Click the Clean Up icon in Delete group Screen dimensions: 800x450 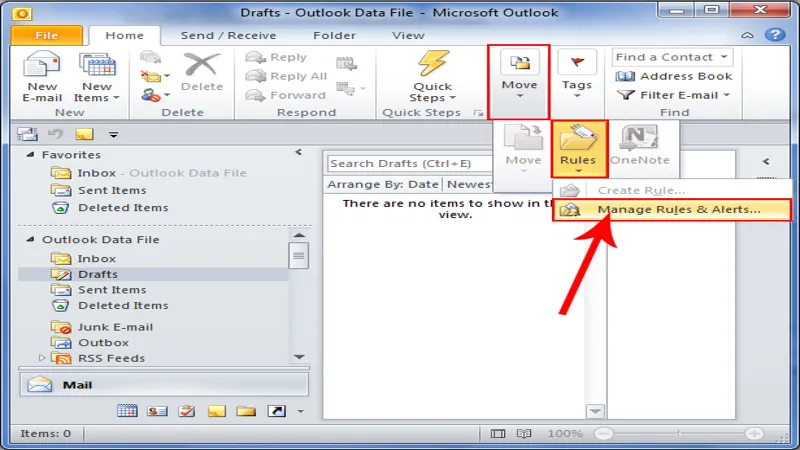(151, 77)
